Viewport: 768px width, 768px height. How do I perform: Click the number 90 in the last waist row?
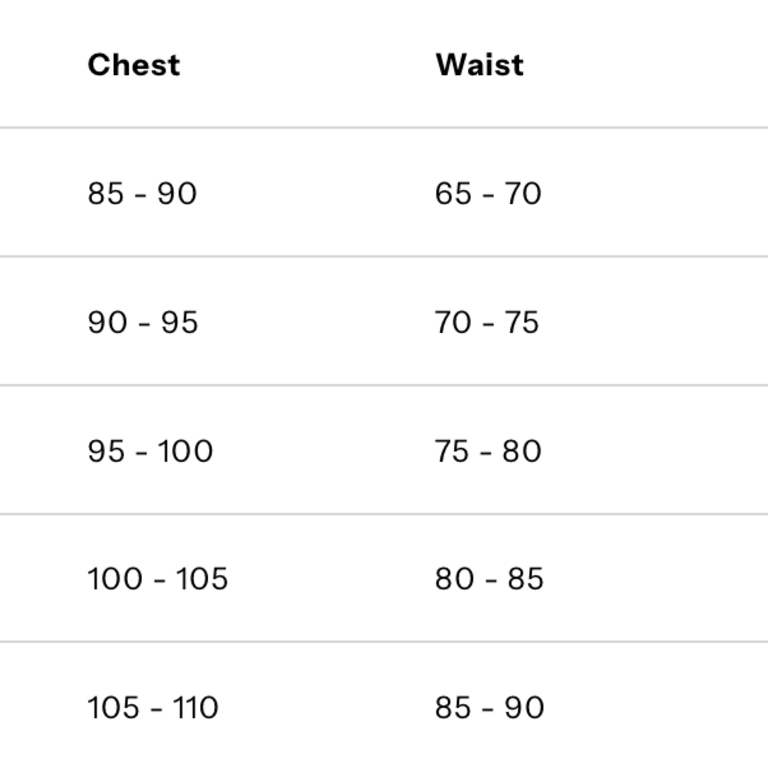(523, 708)
